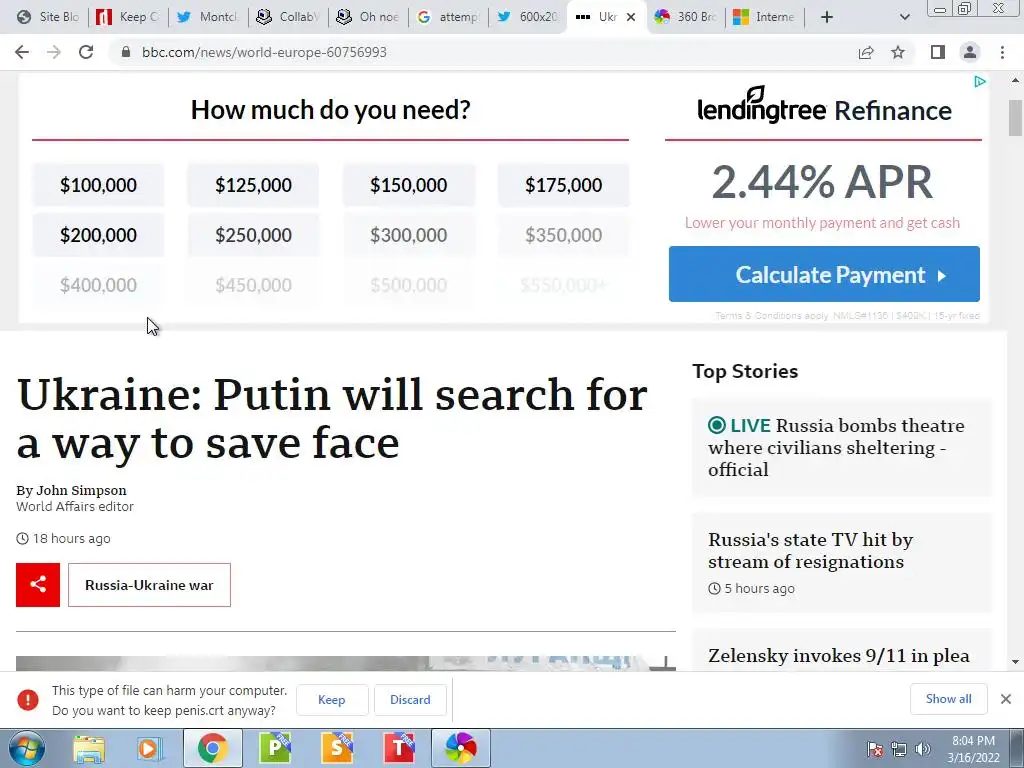Close the Ukraine BBC tab
This screenshot has width=1024, height=768.
tap(631, 17)
